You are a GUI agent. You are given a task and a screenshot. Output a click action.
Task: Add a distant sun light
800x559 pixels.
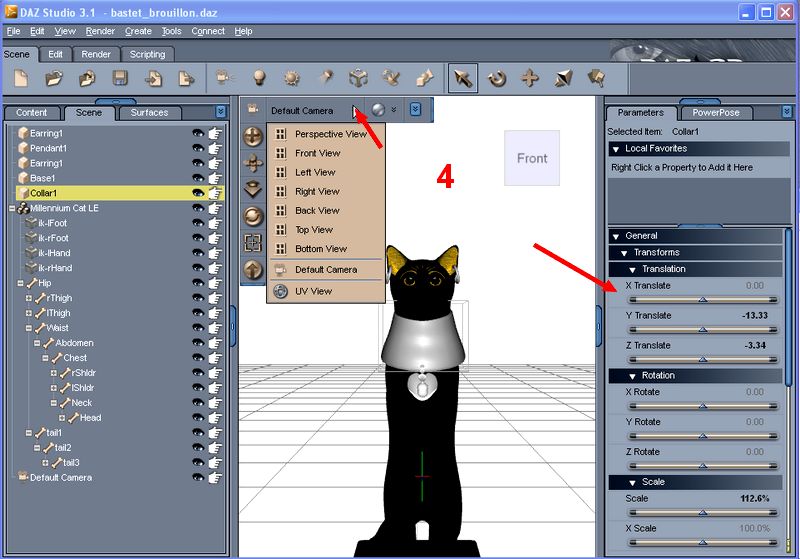[x=292, y=79]
